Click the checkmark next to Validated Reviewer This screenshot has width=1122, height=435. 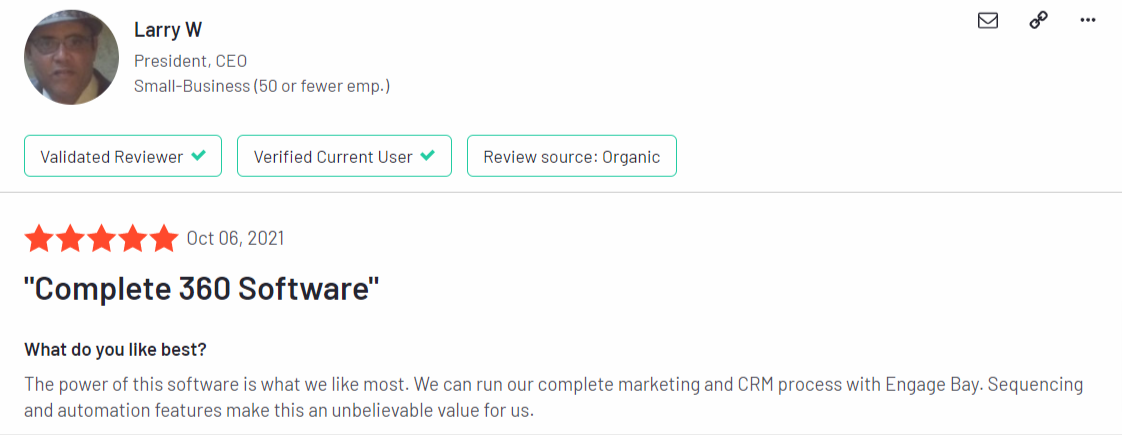pyautogui.click(x=199, y=156)
